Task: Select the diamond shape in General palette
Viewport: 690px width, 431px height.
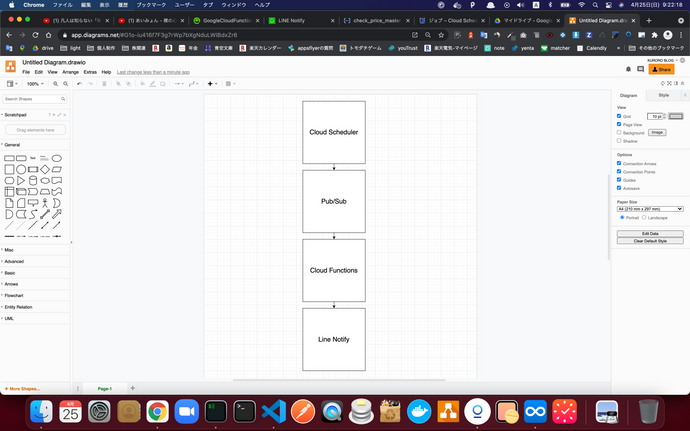Action: [45, 169]
